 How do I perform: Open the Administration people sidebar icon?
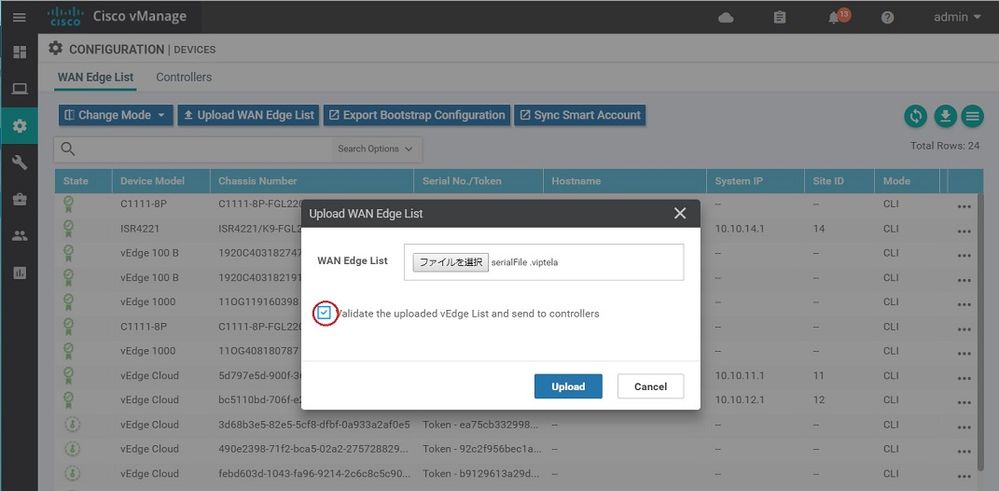pos(20,236)
